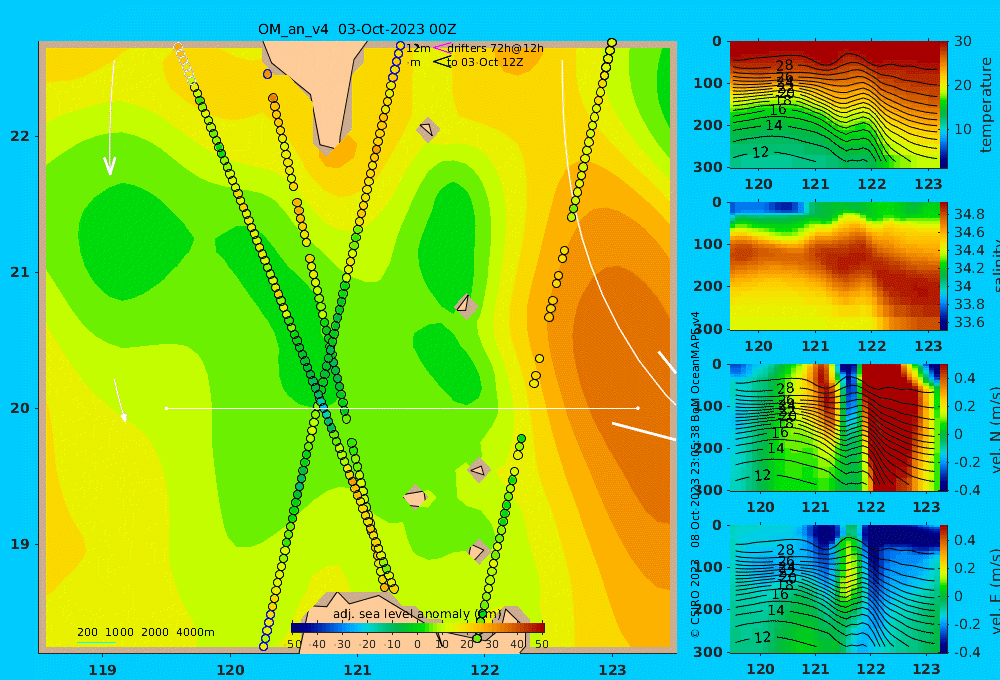Click the small island near 20.8N 121.8E

click(x=466, y=305)
